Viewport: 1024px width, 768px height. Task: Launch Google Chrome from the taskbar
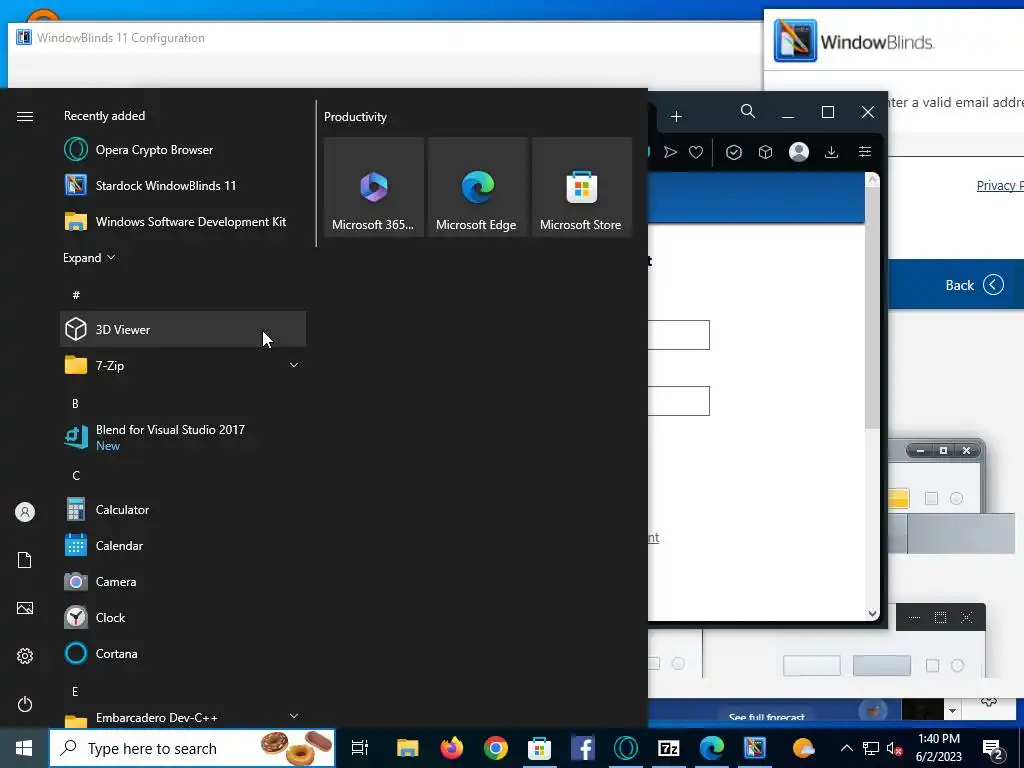click(x=496, y=748)
